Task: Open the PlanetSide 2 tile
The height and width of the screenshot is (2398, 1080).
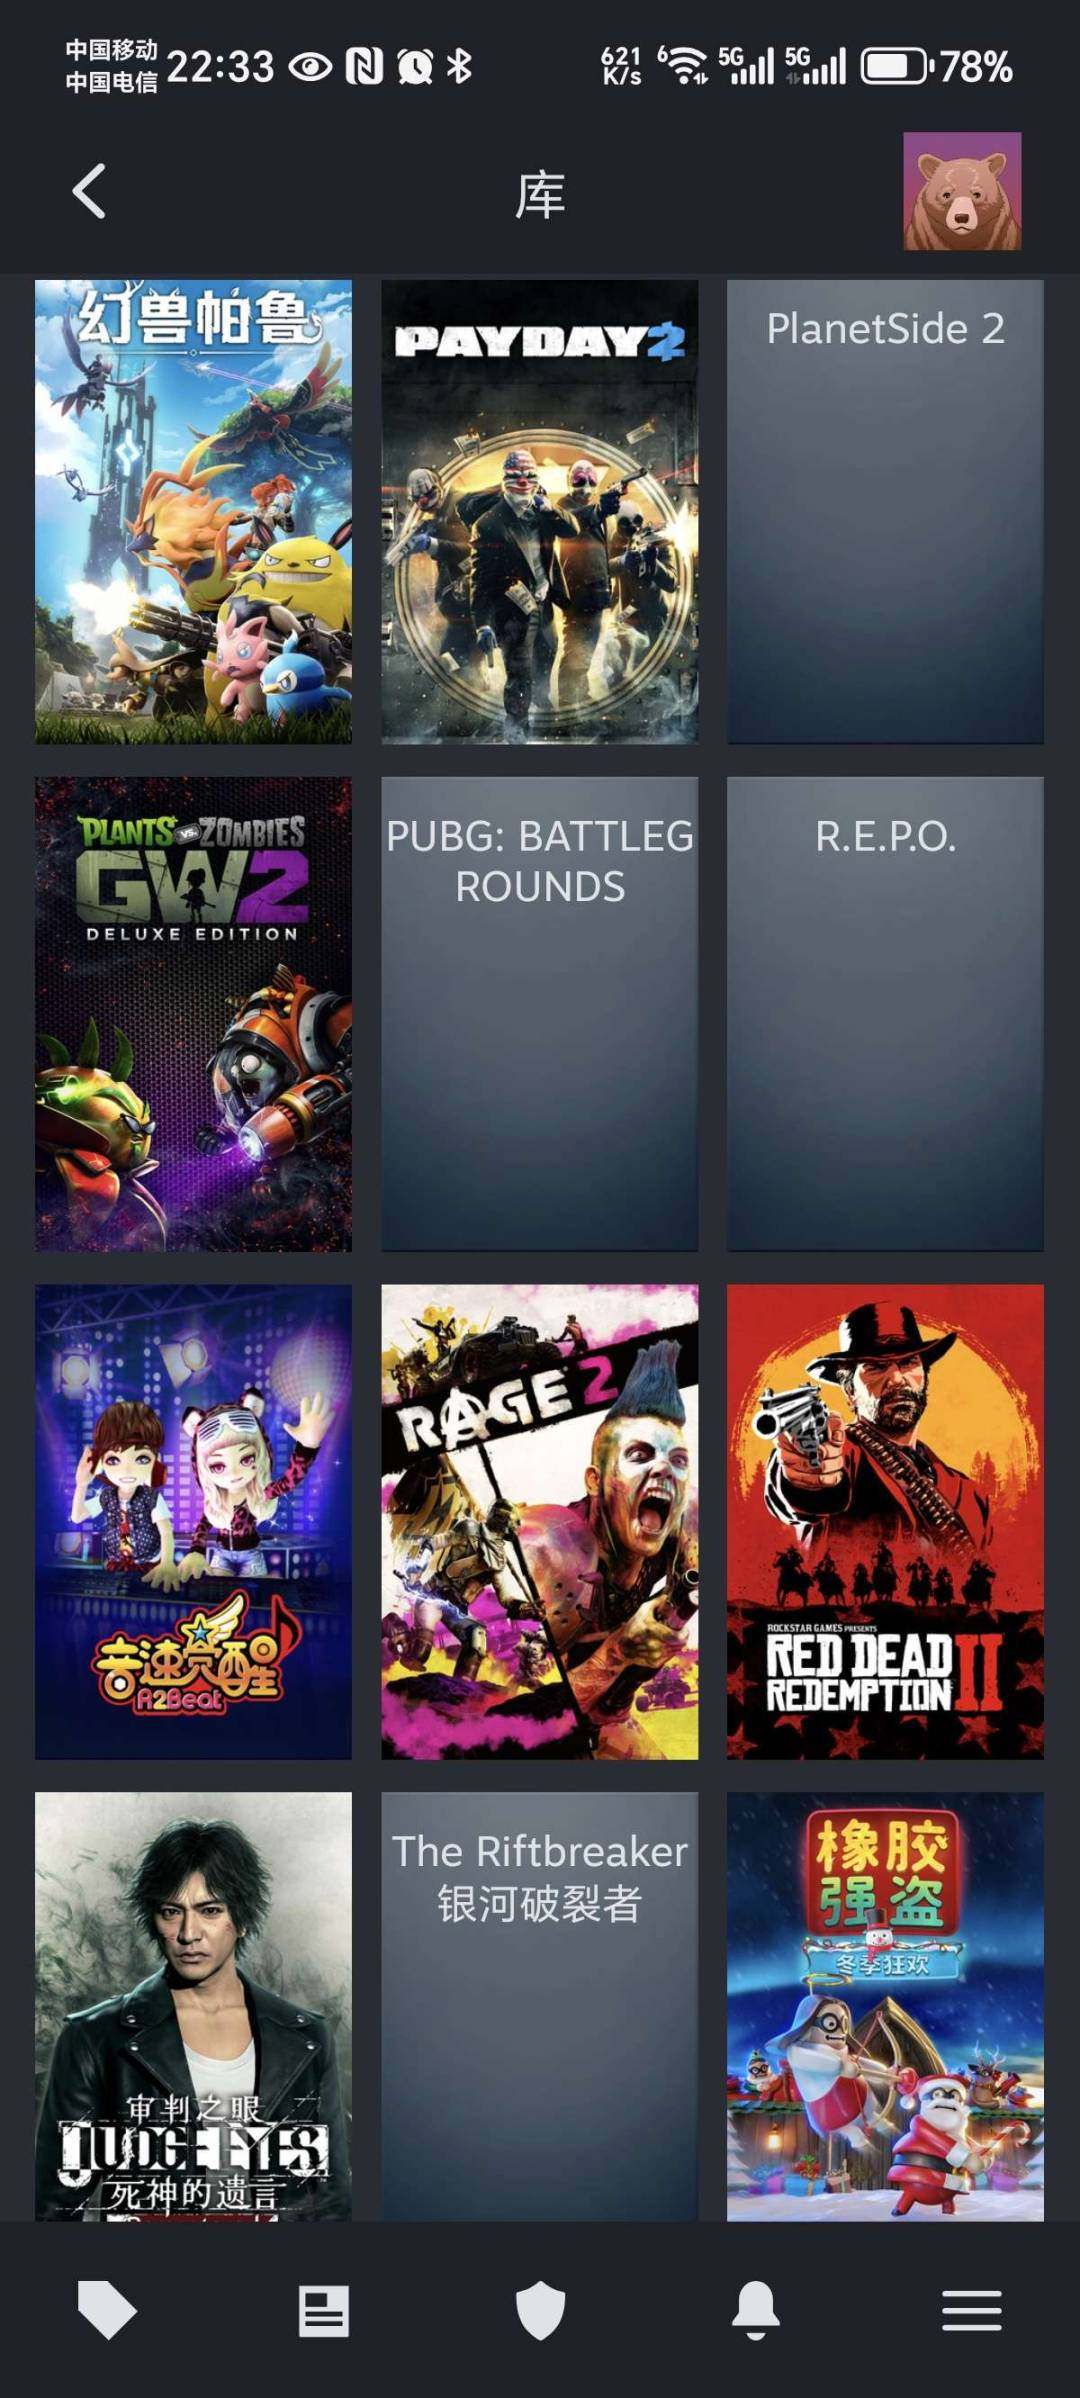Action: pos(885,511)
